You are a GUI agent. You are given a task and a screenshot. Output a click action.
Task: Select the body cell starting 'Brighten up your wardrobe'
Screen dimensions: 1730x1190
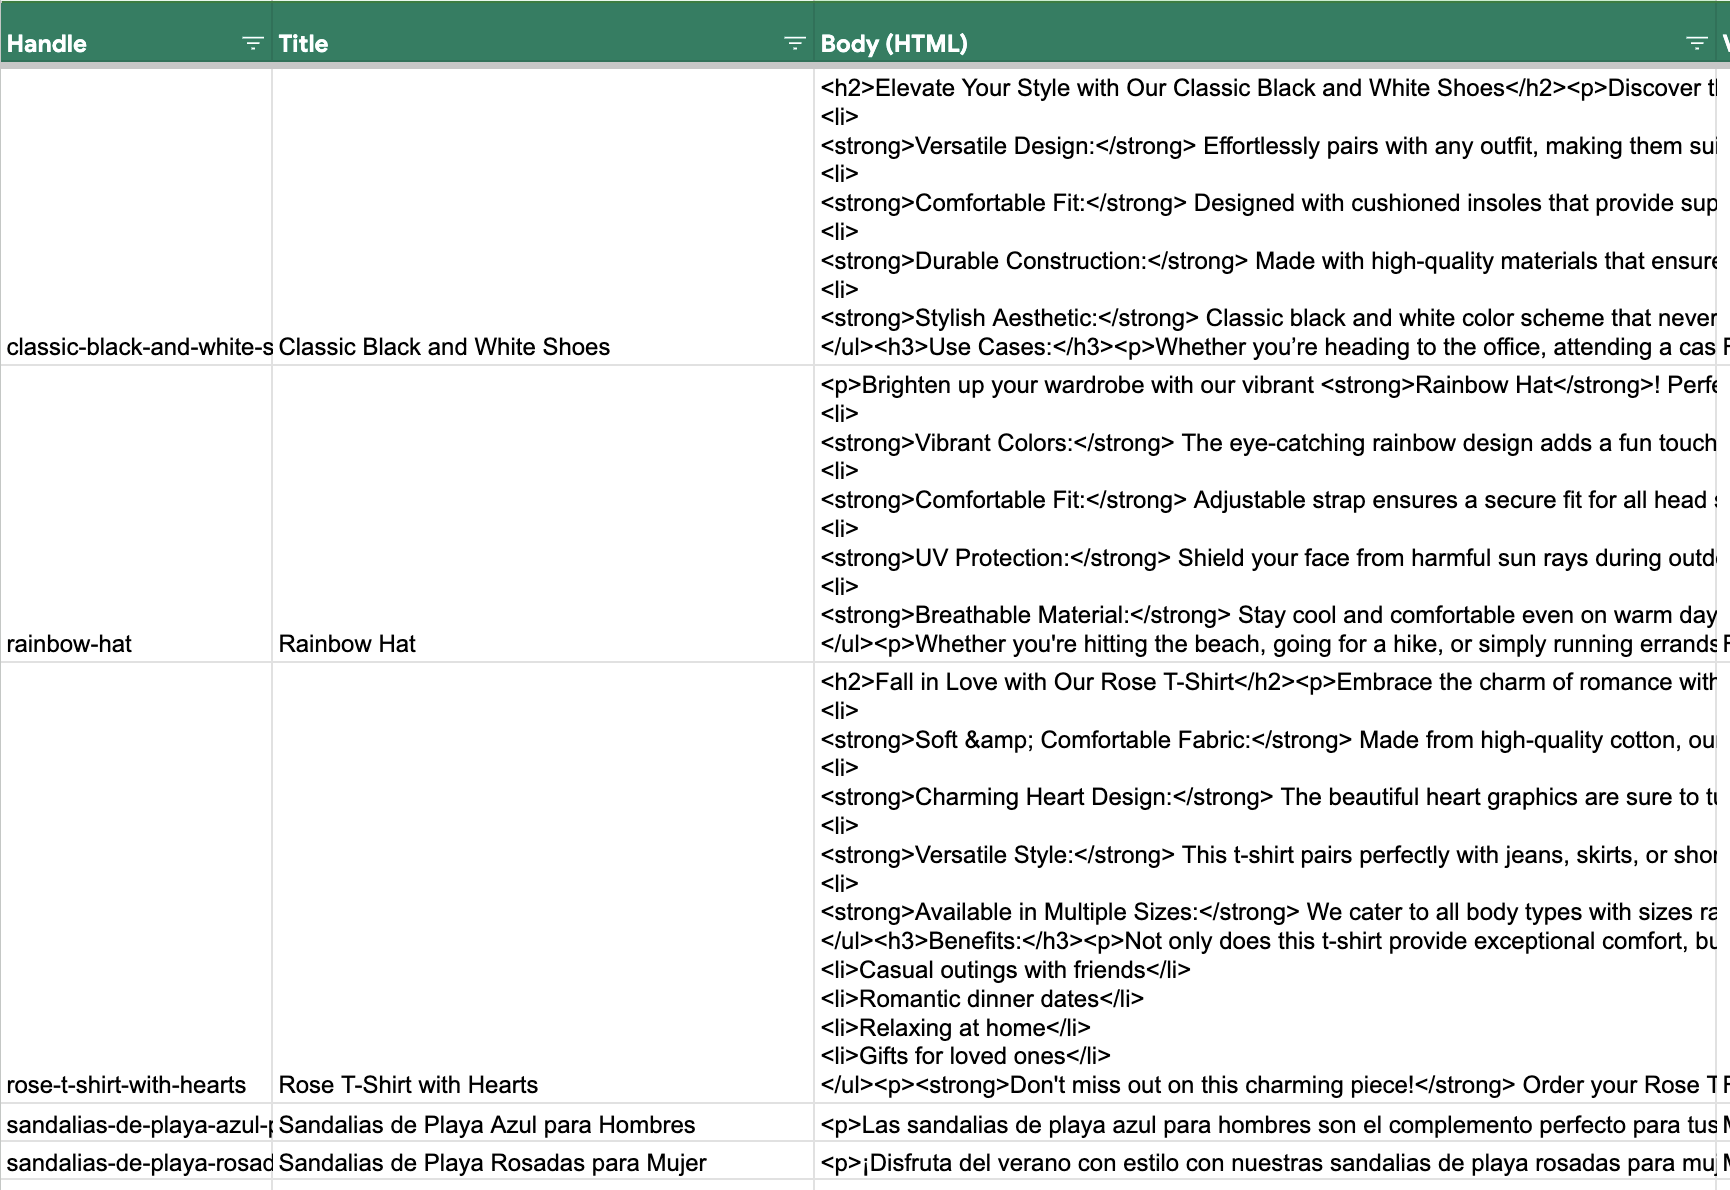[1265, 514]
